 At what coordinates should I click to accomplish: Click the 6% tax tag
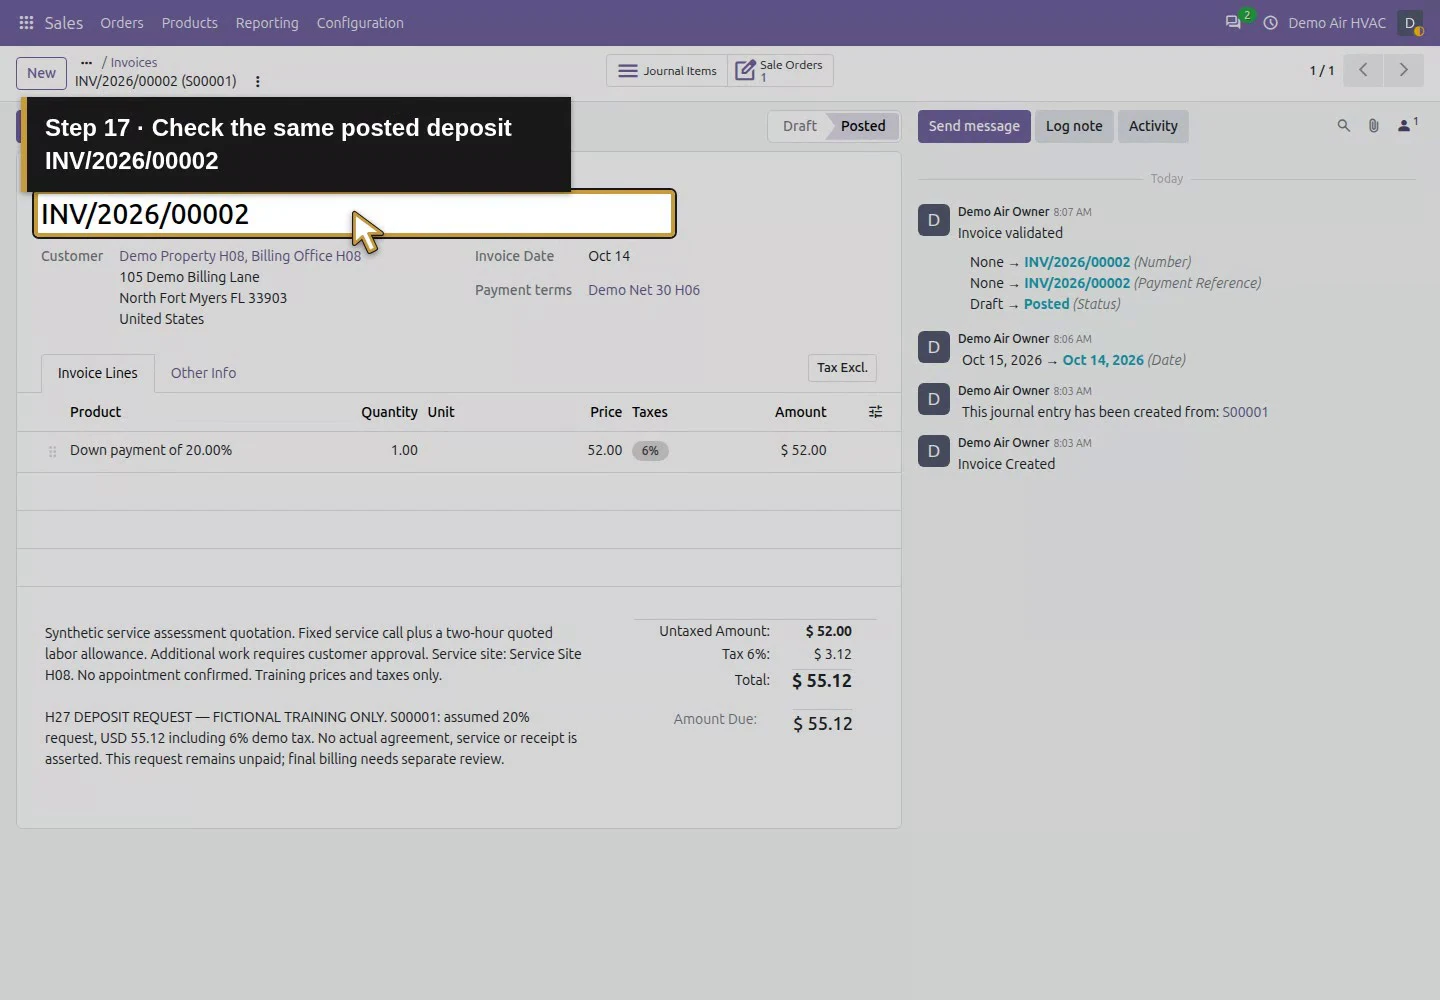tap(650, 451)
